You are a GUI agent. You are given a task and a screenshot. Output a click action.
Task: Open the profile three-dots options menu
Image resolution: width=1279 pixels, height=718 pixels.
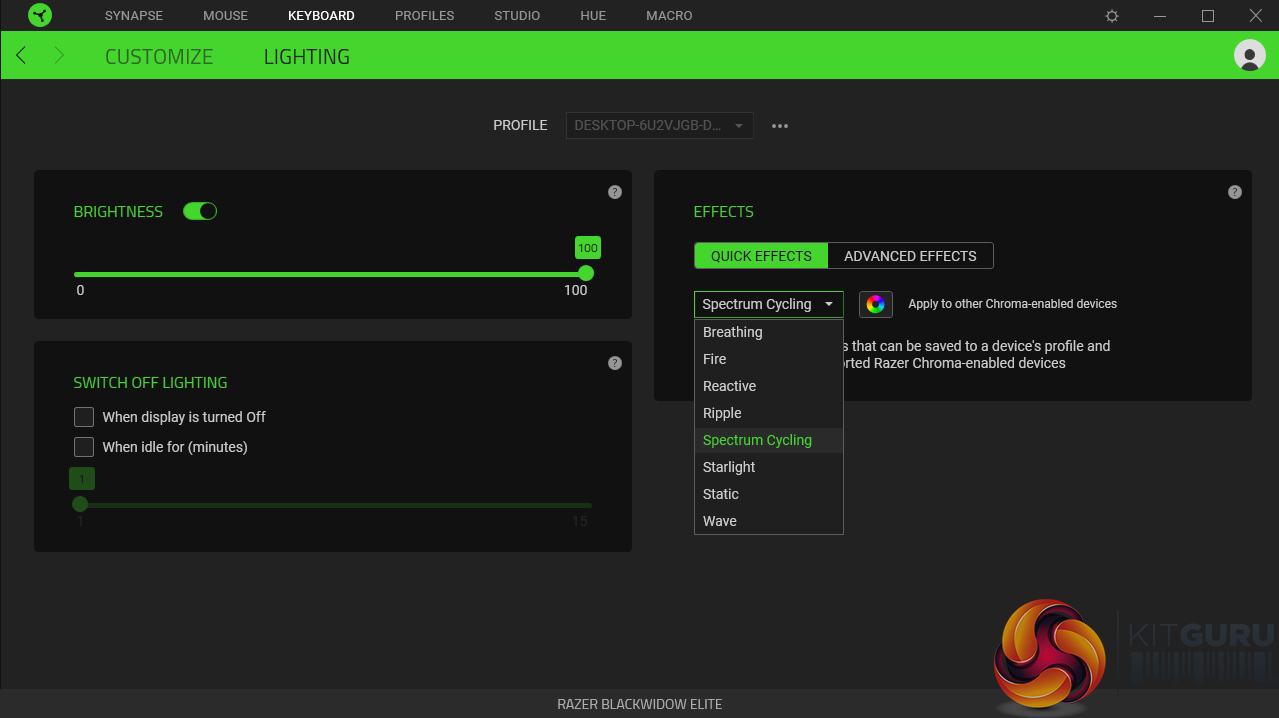(x=780, y=126)
